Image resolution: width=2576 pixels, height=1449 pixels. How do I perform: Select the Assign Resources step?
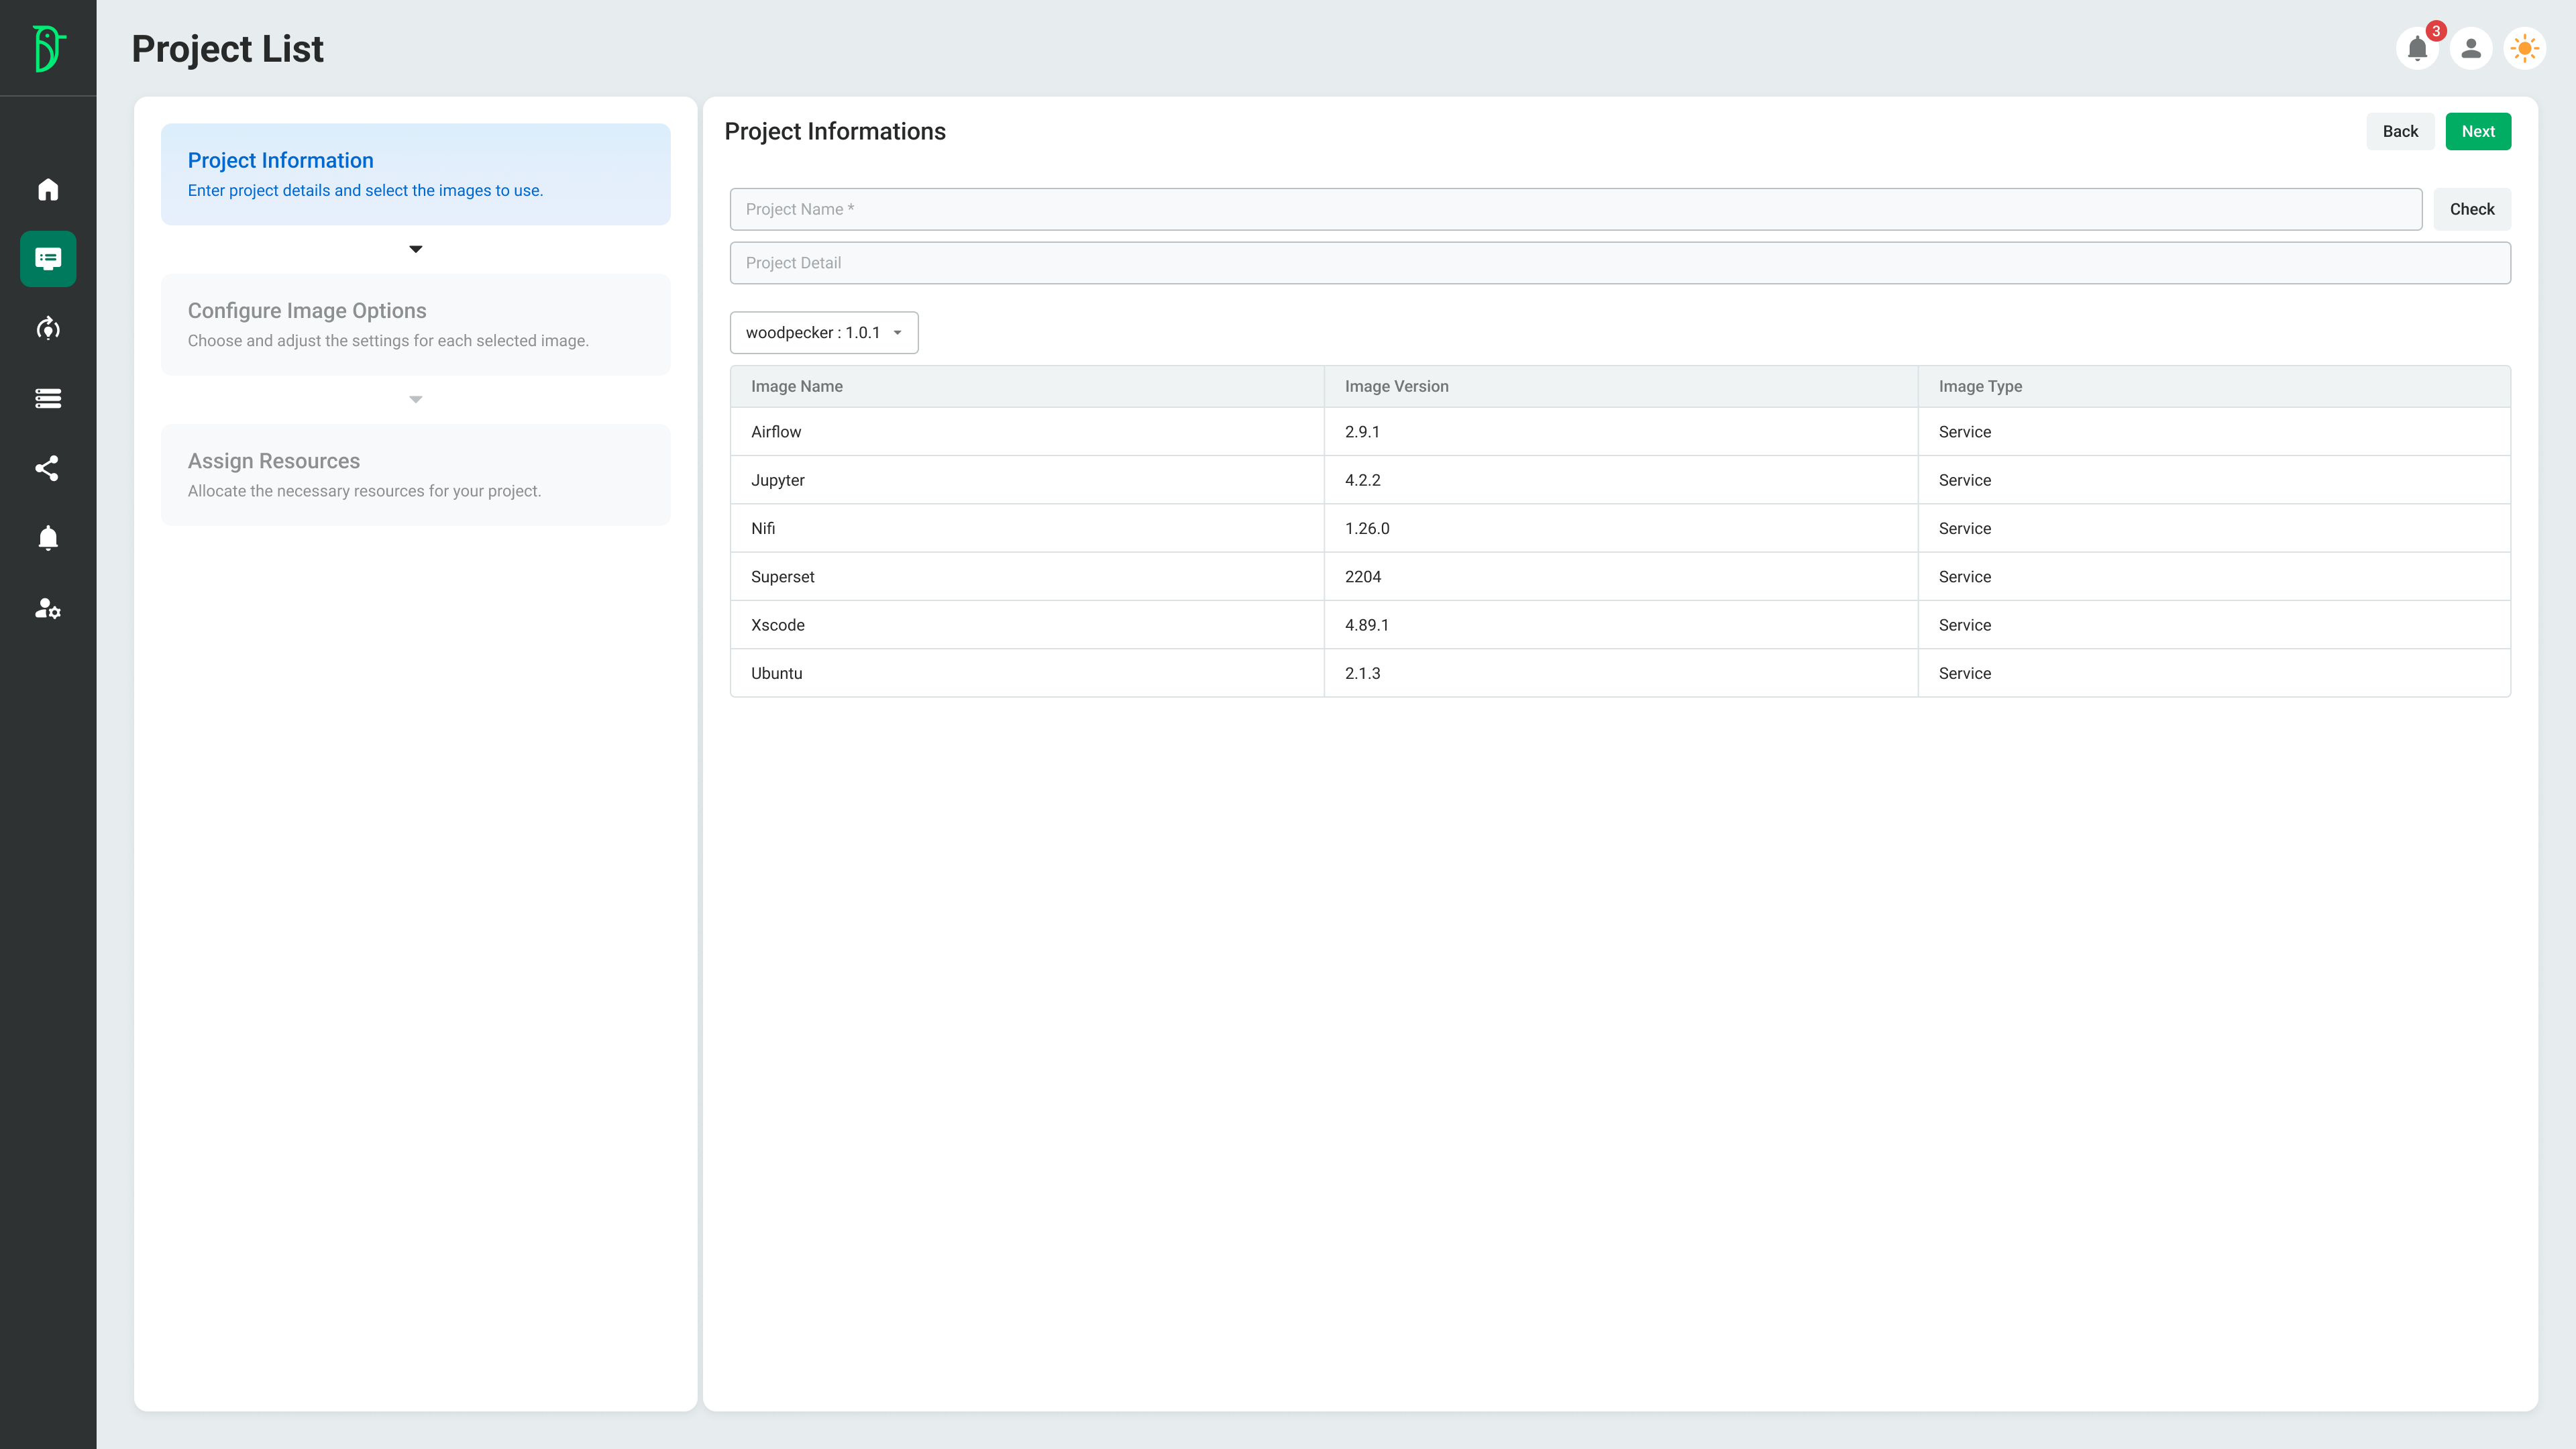tap(415, 475)
